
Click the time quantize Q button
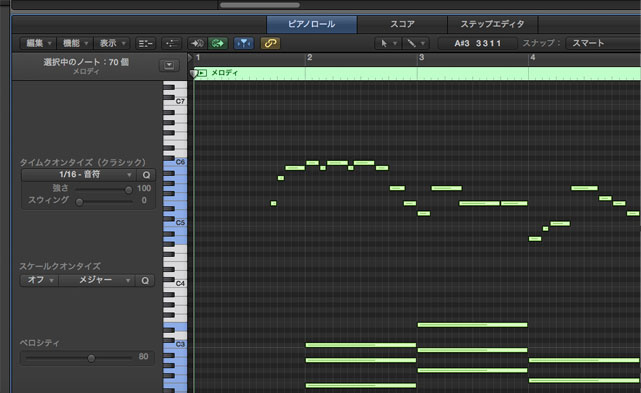[x=146, y=175]
